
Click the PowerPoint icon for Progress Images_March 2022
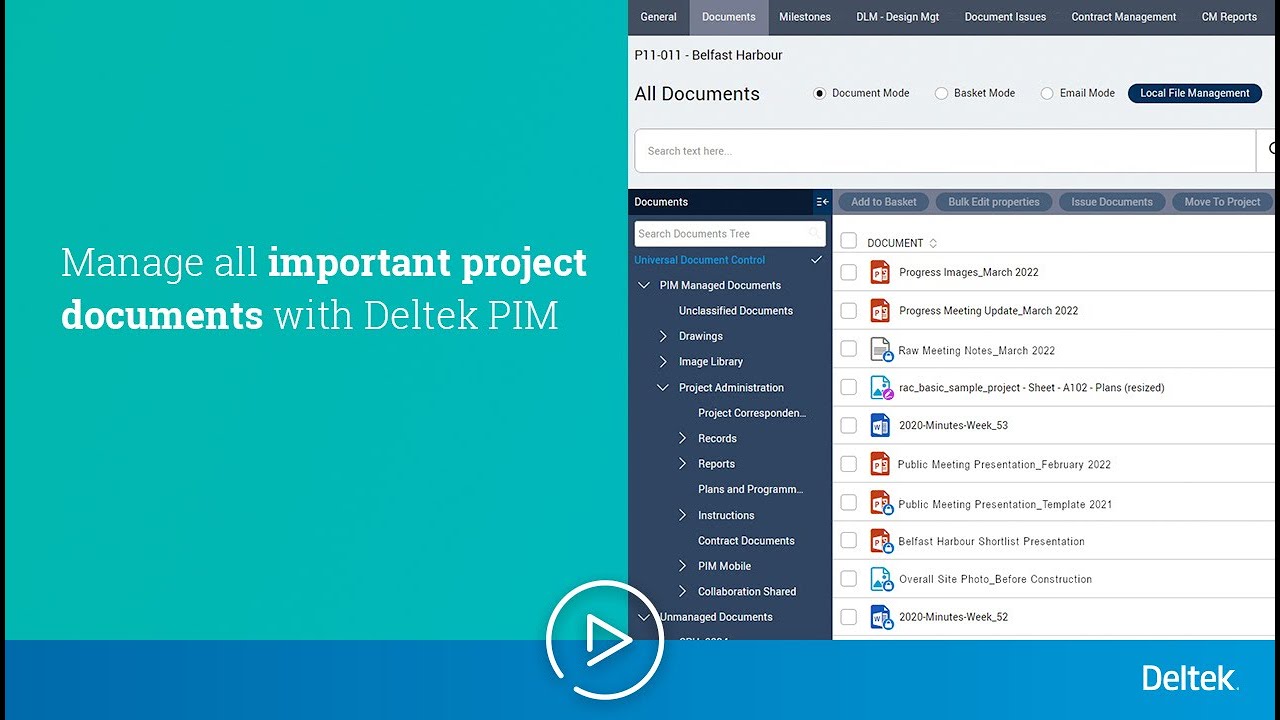(x=880, y=272)
